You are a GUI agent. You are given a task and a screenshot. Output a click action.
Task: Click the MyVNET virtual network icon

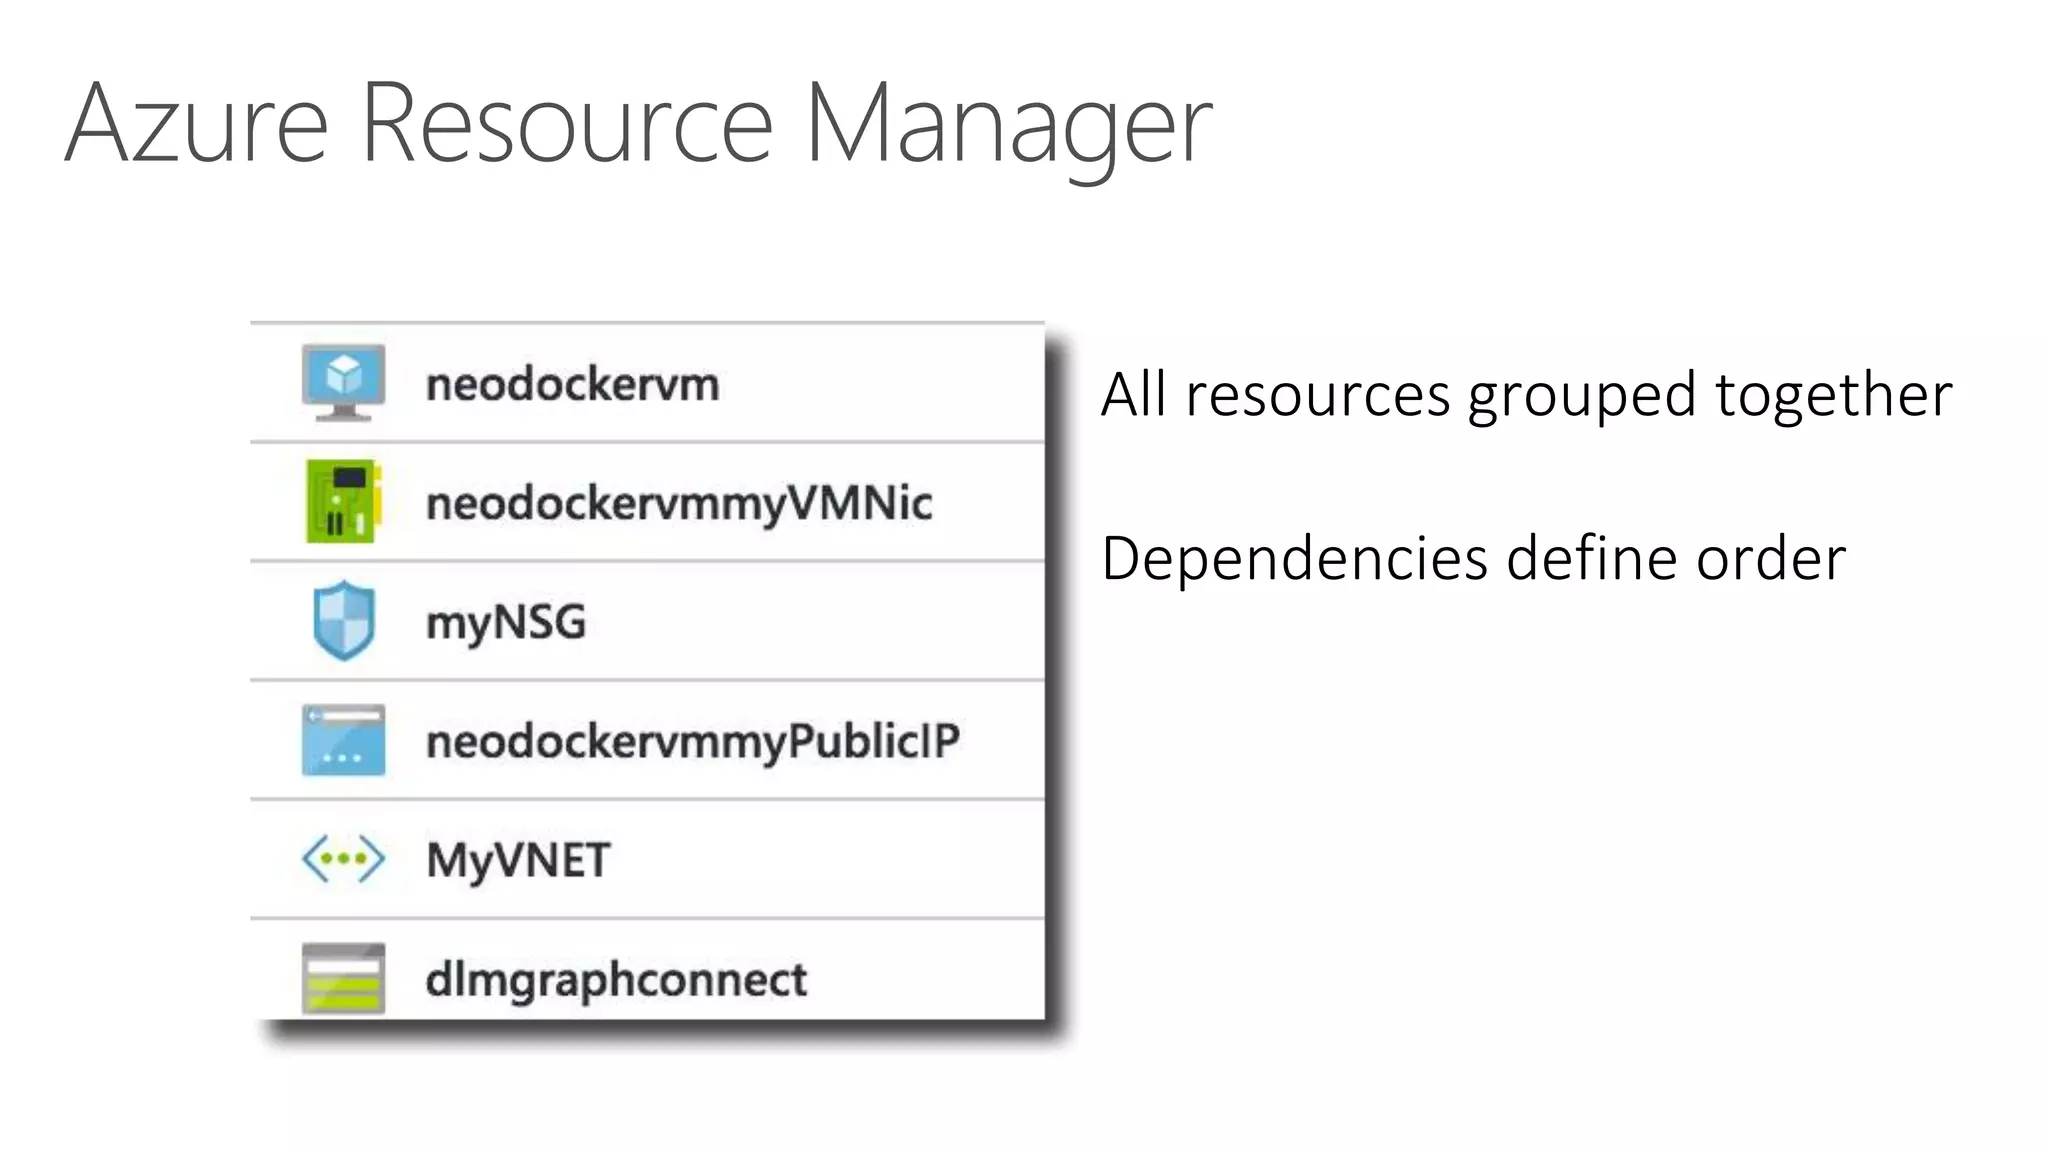click(x=343, y=859)
